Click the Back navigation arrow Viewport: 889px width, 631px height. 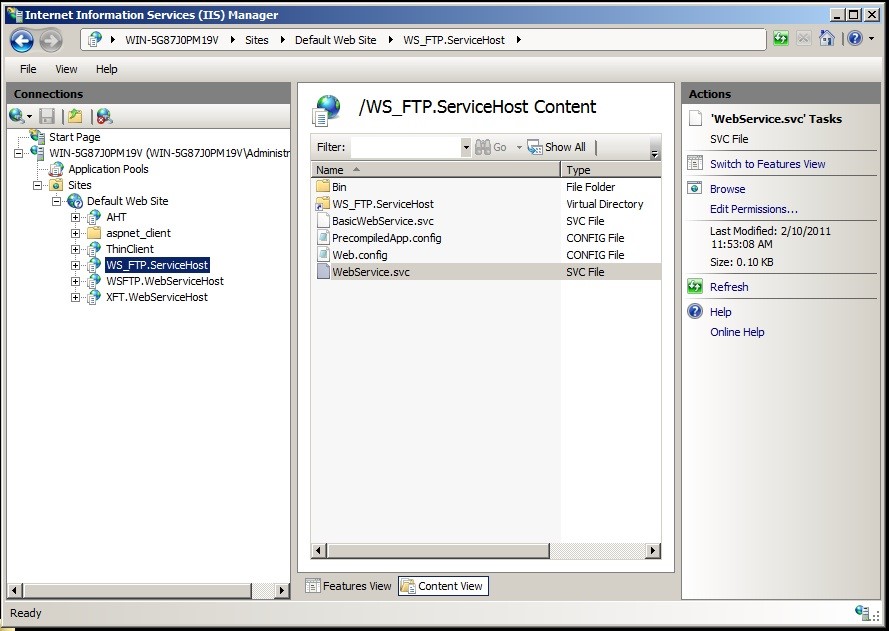[x=20, y=38]
